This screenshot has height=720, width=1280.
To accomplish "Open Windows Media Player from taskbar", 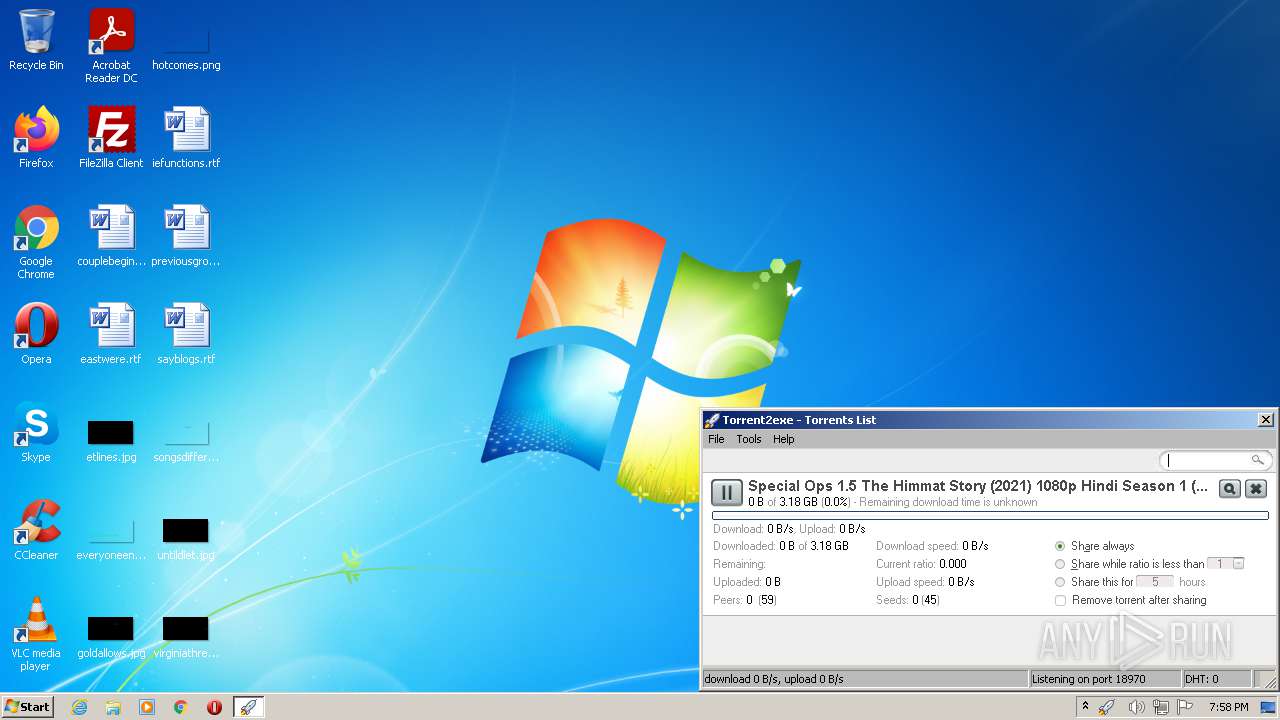I will 147,707.
